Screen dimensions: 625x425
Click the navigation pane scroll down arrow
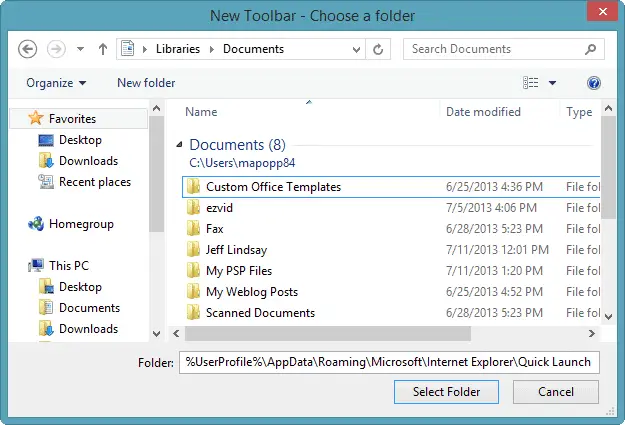click(157, 334)
